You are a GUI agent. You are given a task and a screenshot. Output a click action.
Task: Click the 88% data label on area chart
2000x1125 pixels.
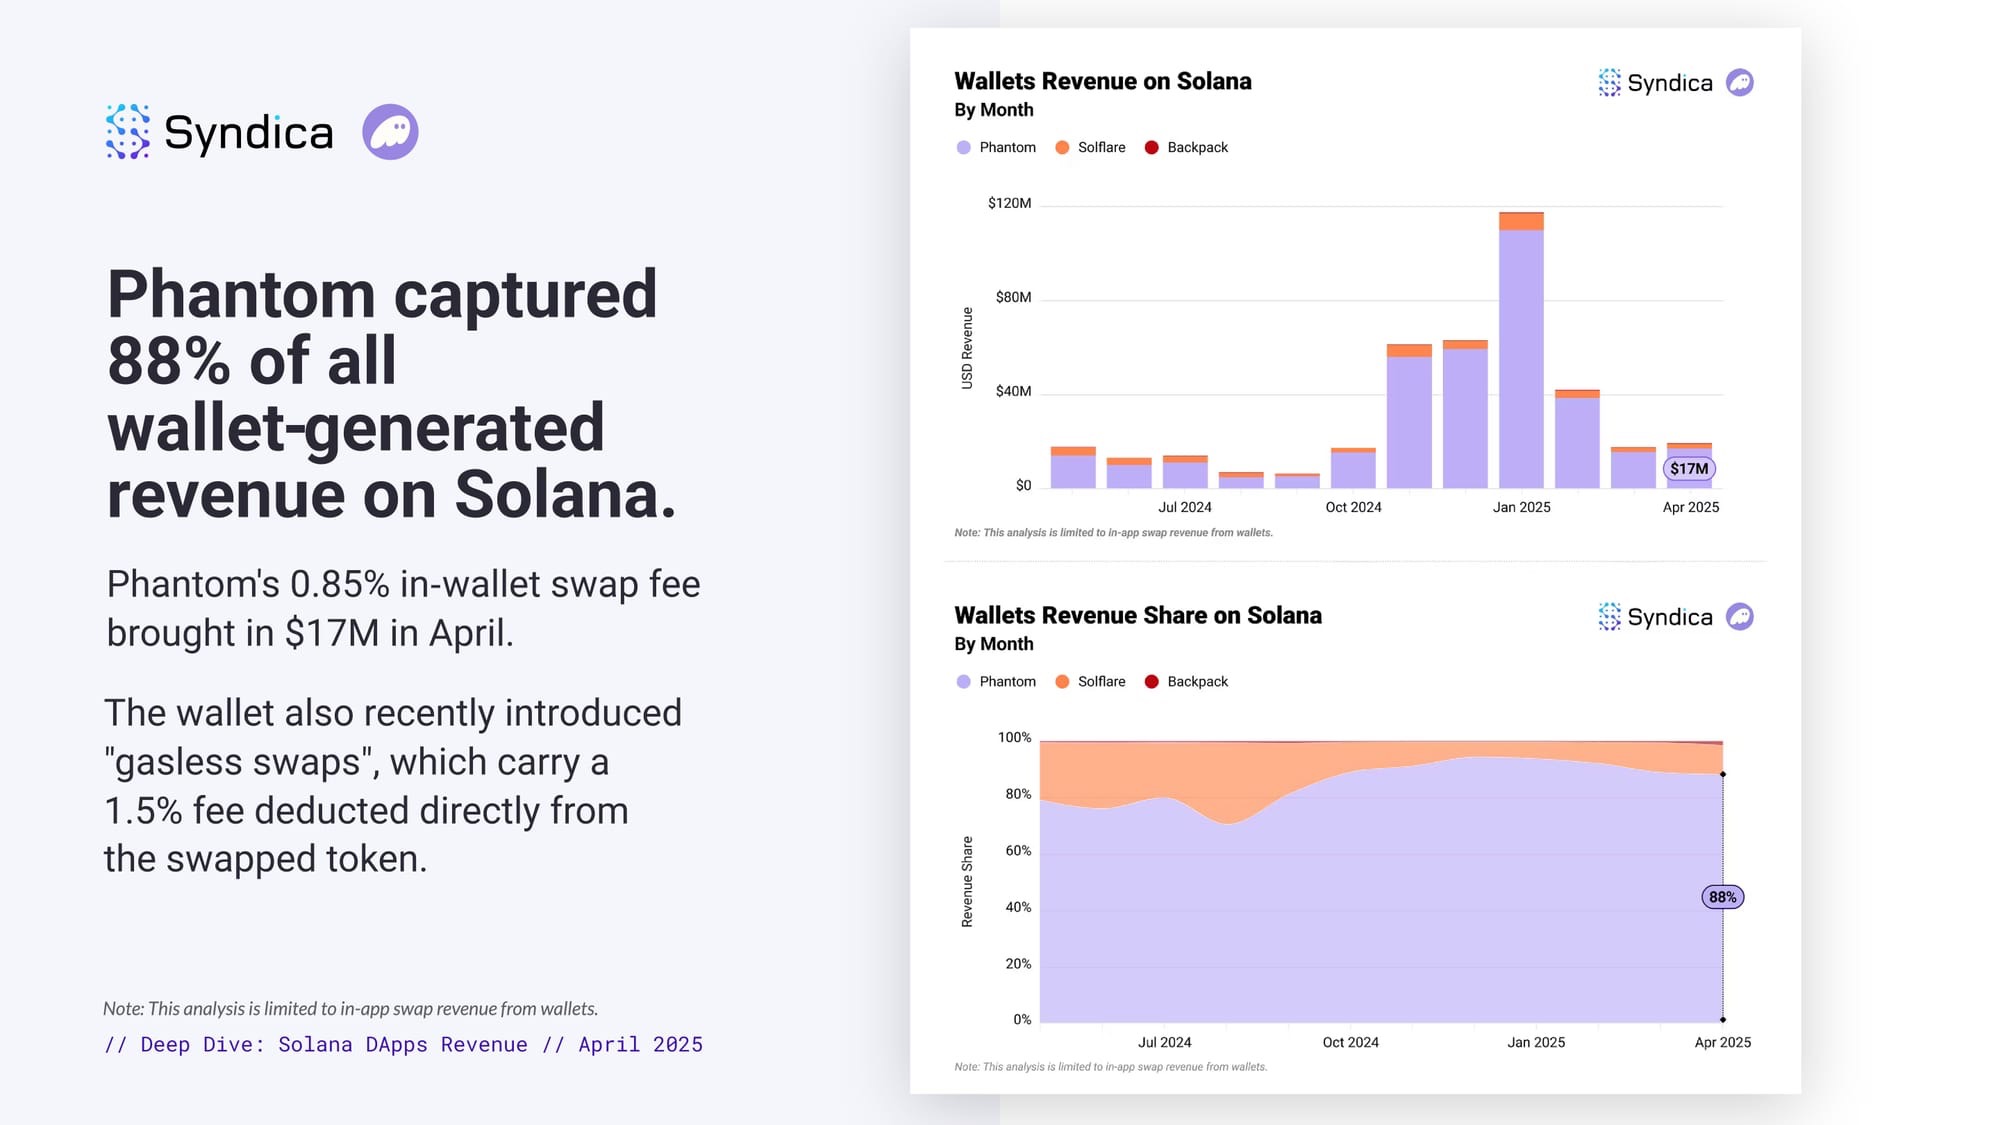(1722, 897)
